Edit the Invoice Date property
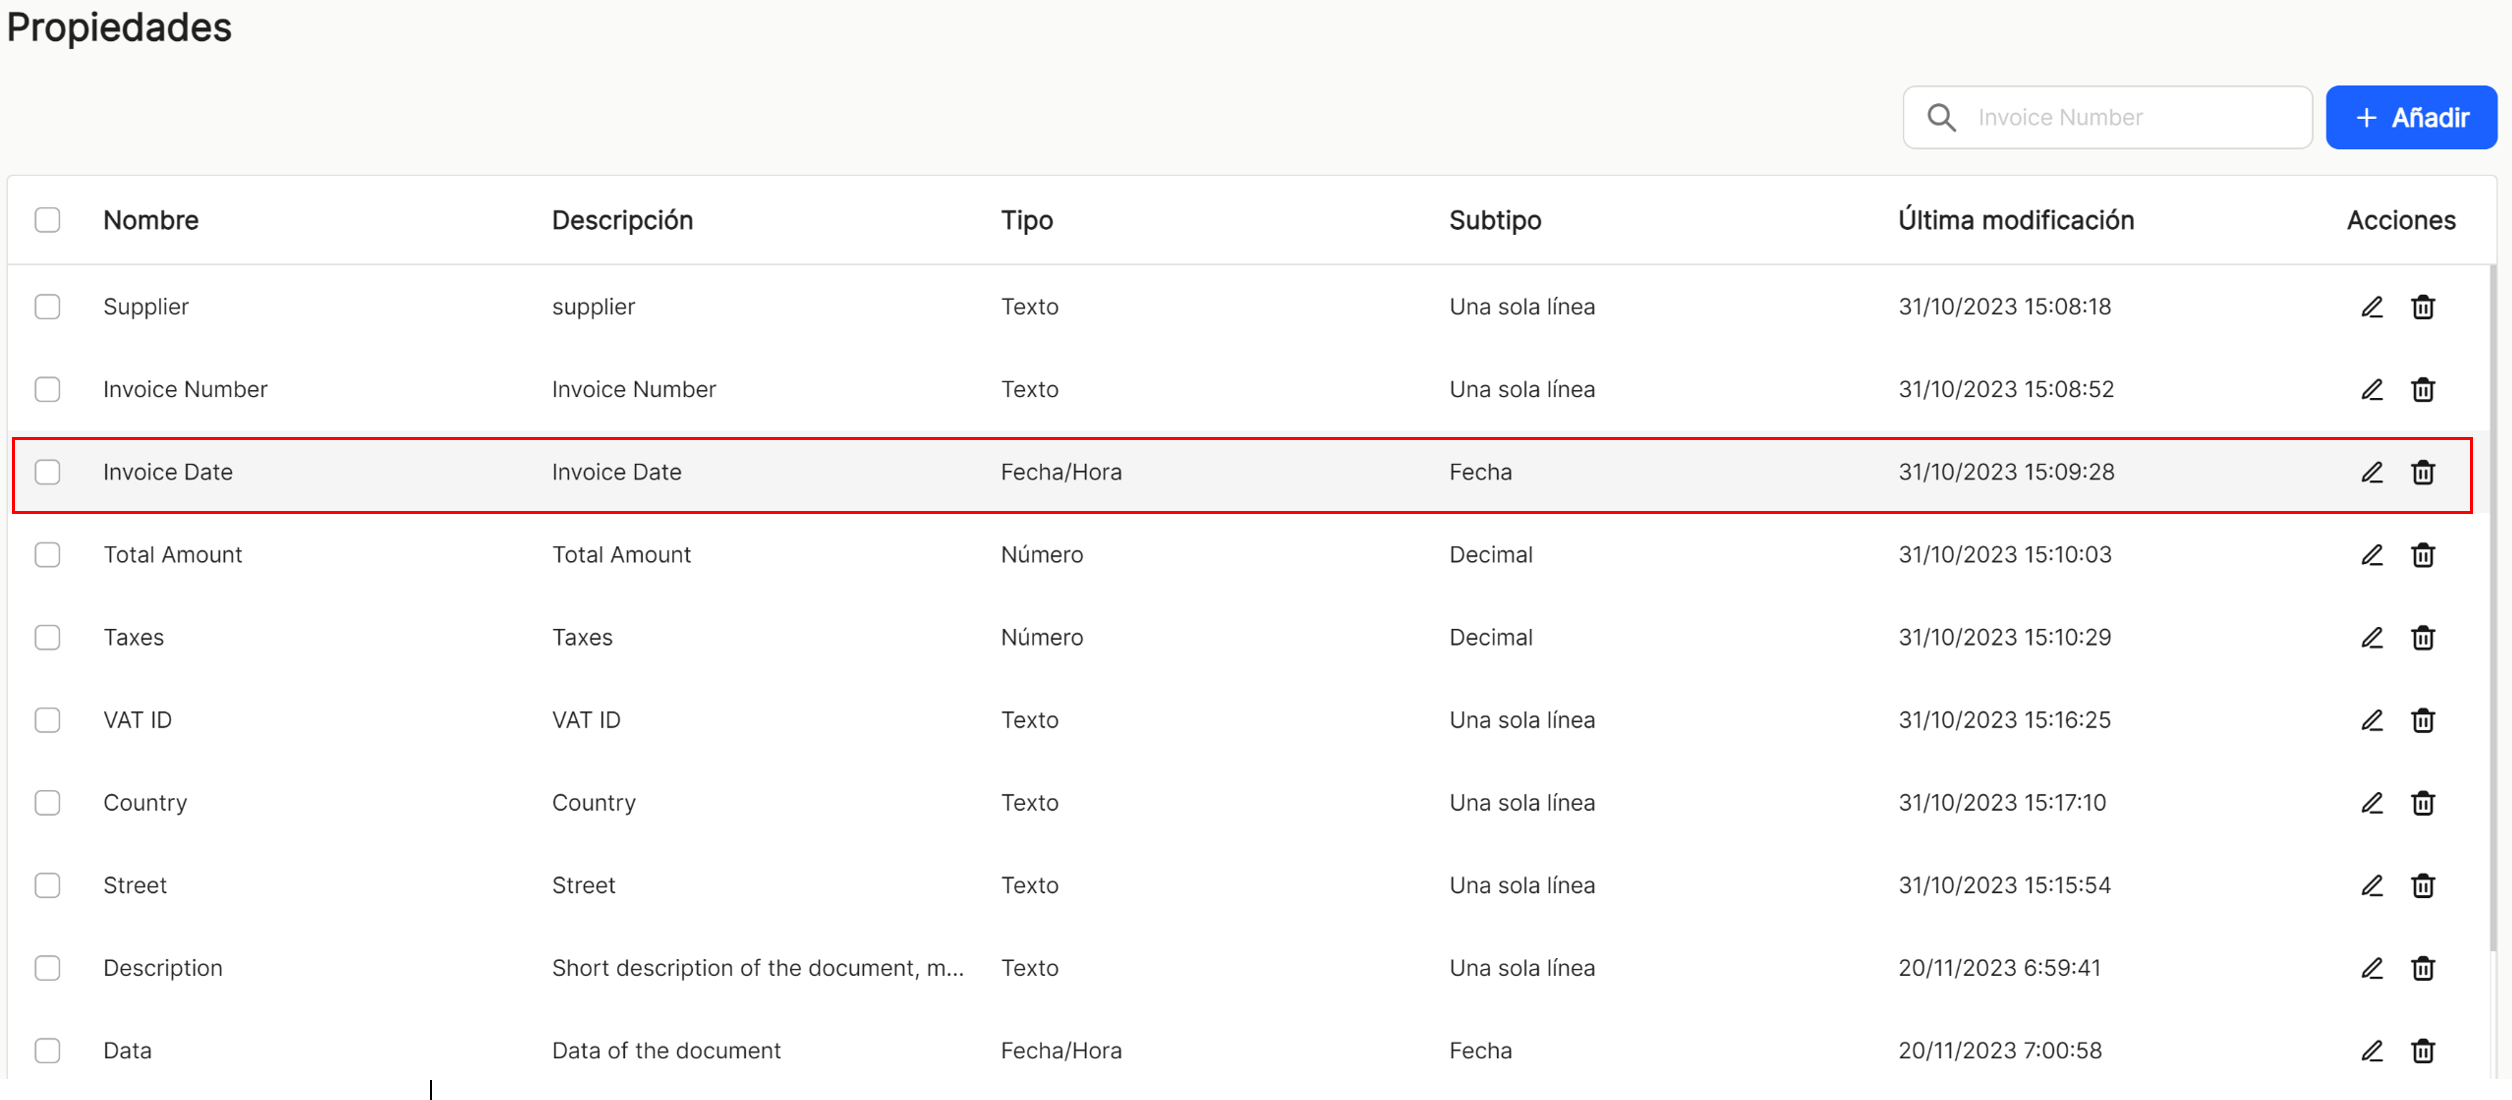Viewport: 2512px width, 1100px height. 2372,472
